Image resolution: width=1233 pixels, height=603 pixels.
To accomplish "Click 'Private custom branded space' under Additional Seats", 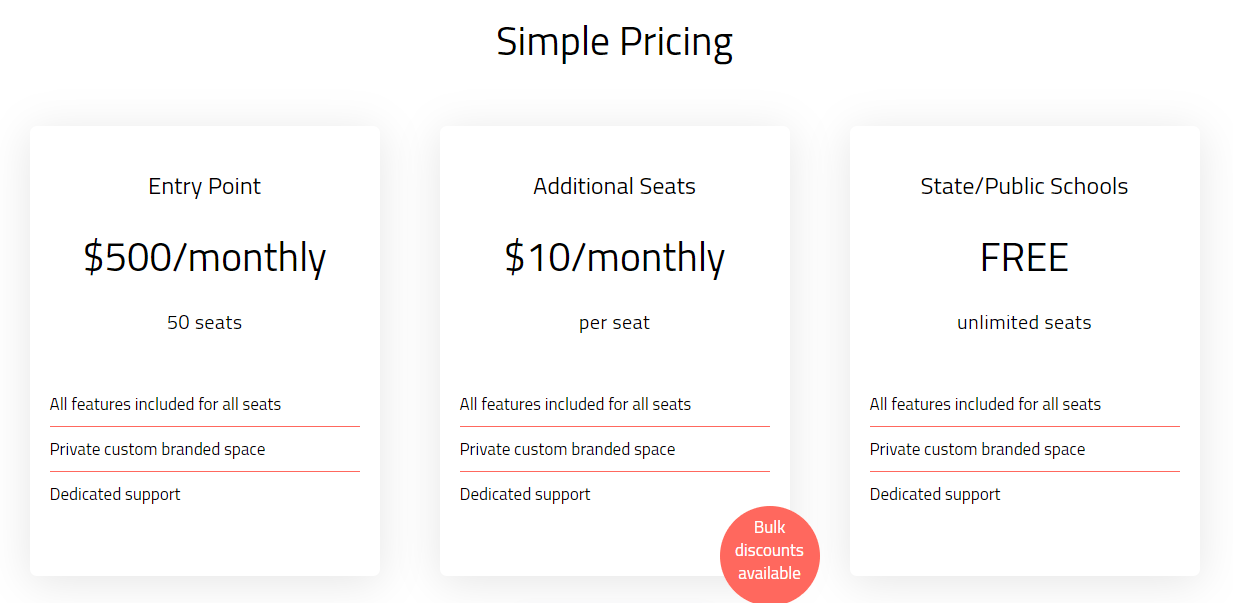I will (x=567, y=449).
